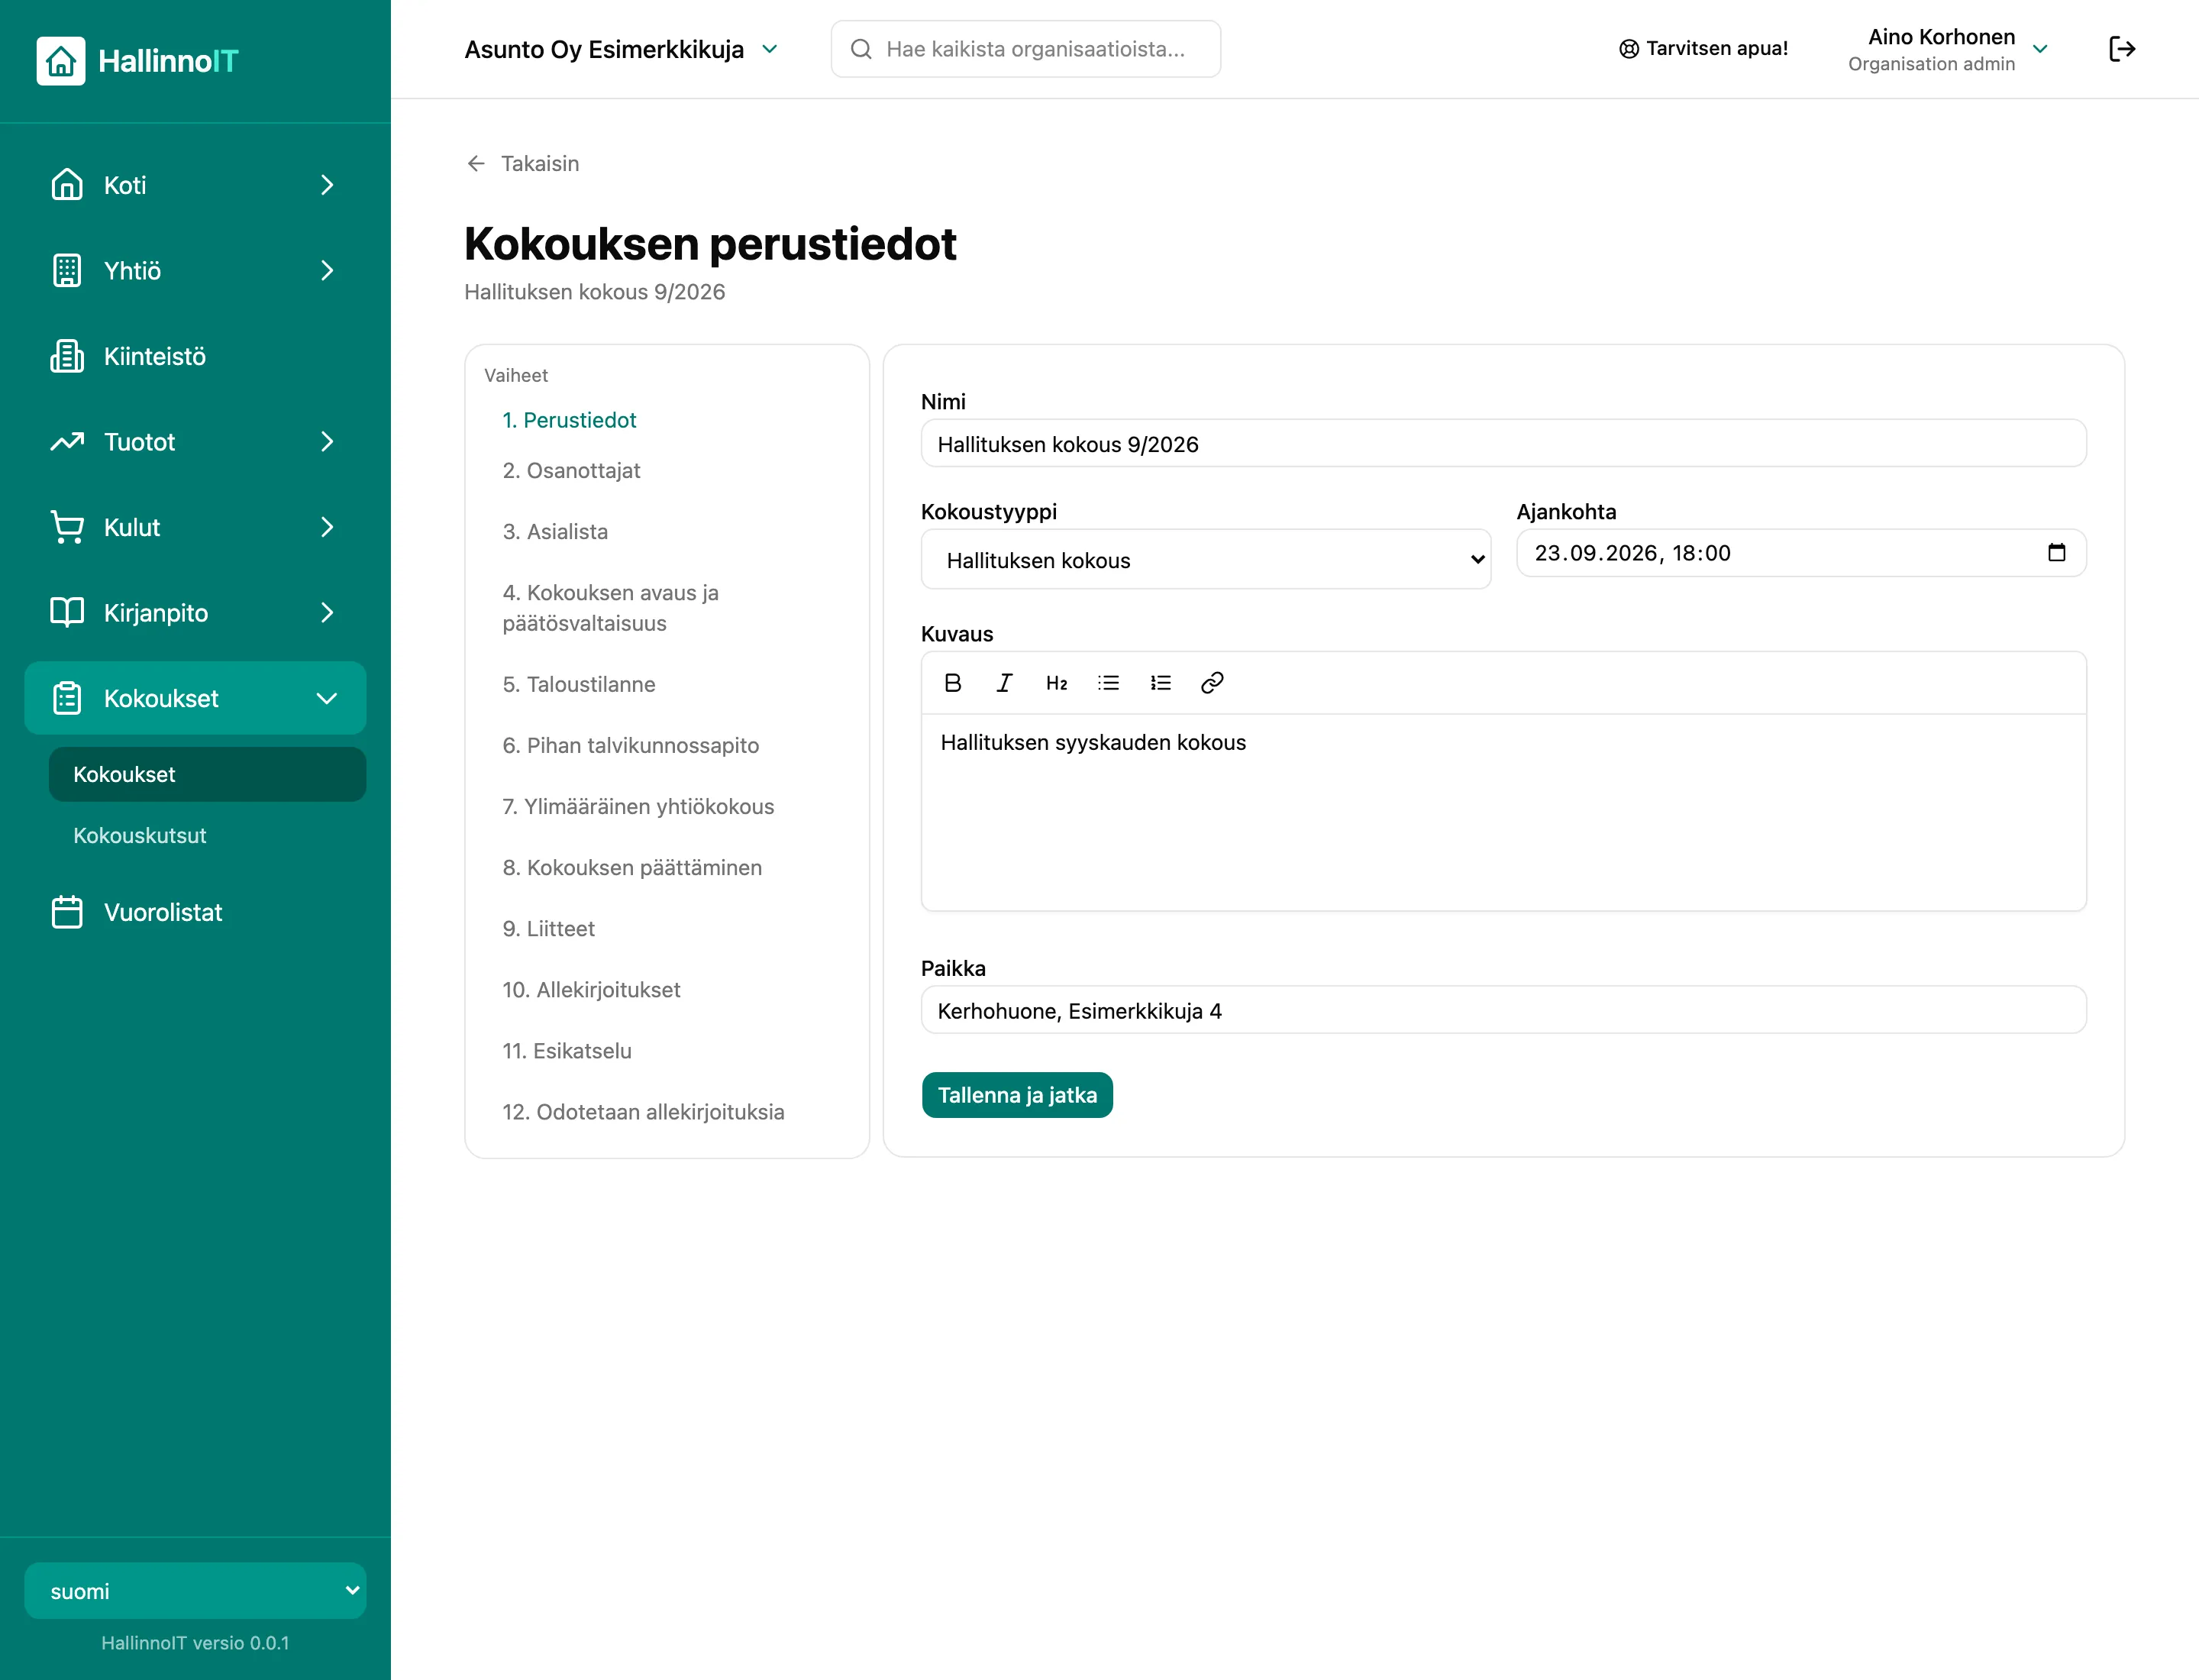Go to step 9. Liitteet
This screenshot has height=1680, width=2199.
click(x=548, y=928)
